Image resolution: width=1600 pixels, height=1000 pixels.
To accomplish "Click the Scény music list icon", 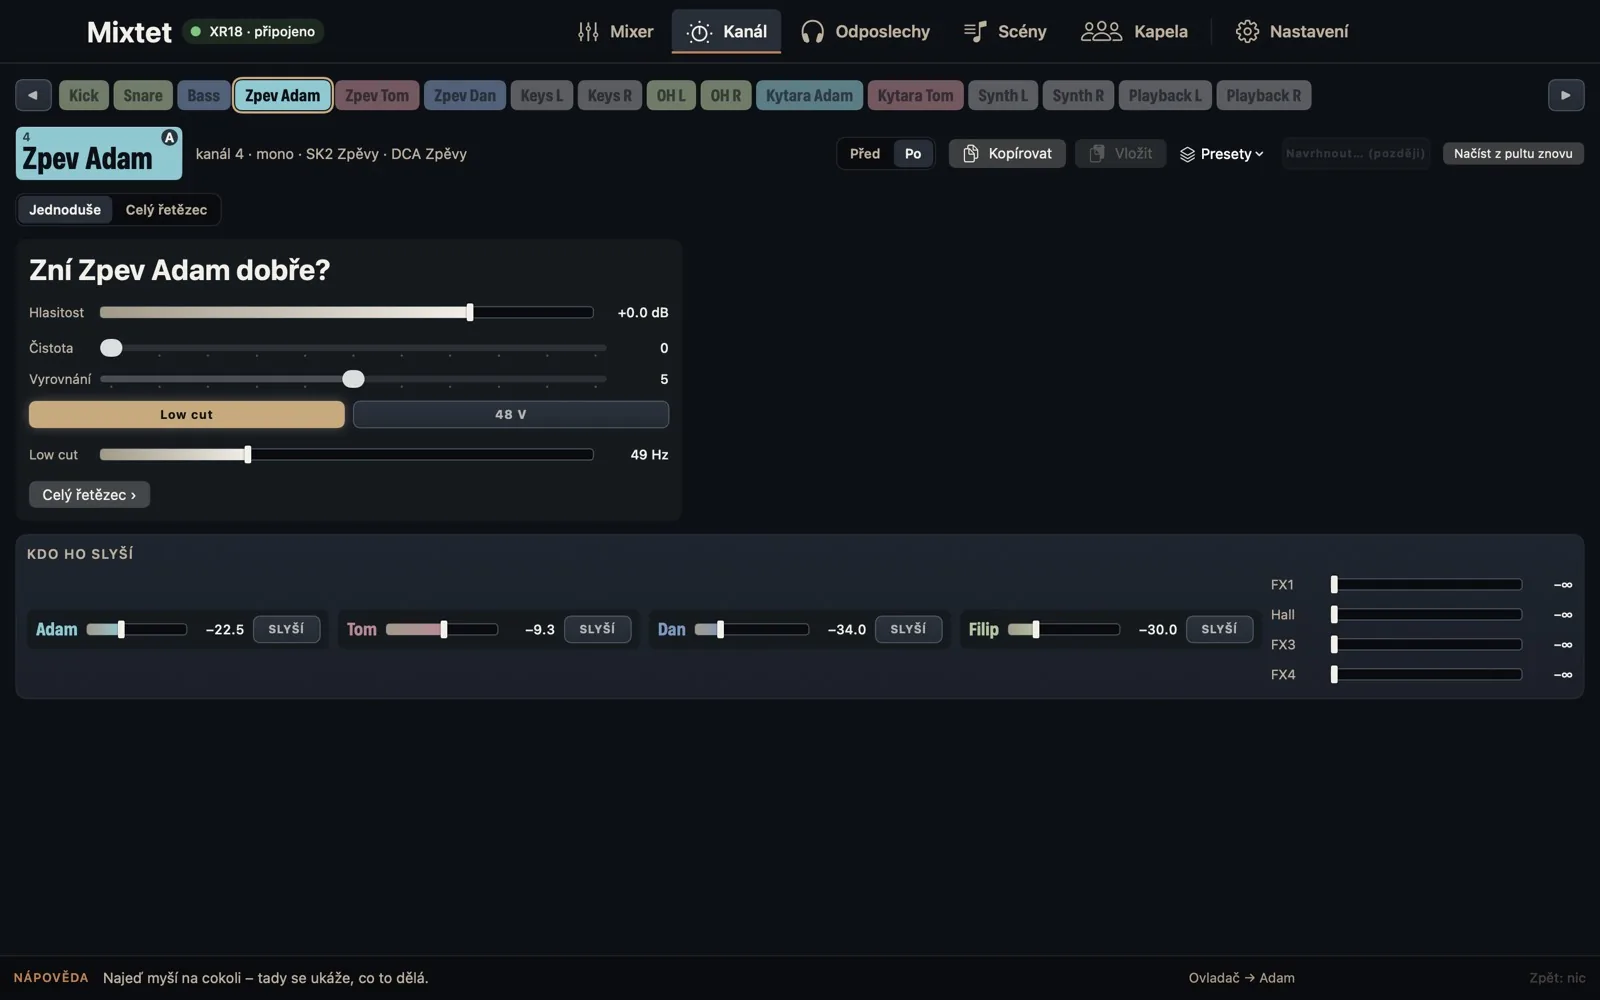I will (975, 32).
